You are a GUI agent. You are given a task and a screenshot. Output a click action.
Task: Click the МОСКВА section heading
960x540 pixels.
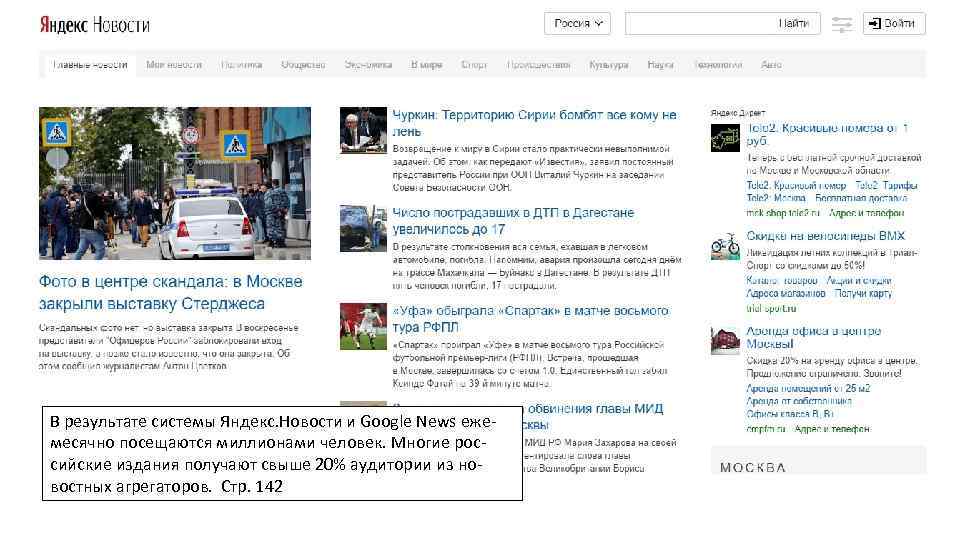752,467
